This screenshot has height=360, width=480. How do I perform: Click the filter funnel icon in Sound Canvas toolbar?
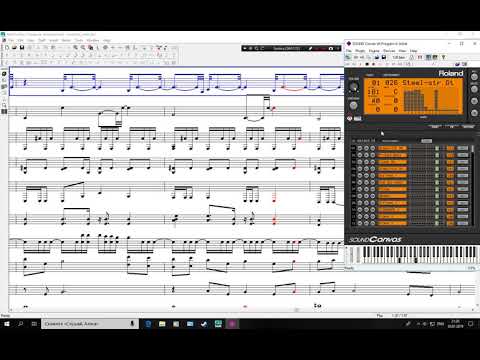tap(444, 57)
